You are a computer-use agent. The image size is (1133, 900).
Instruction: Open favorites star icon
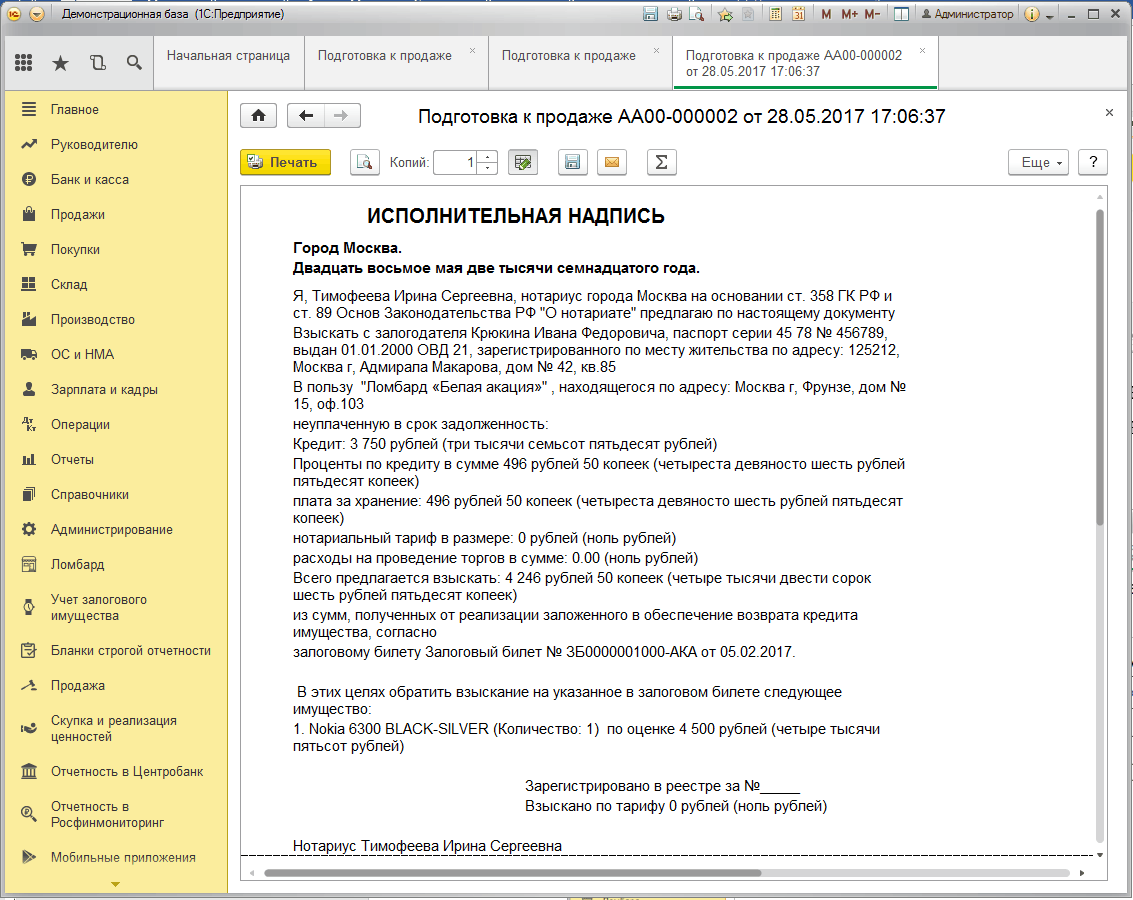point(61,63)
